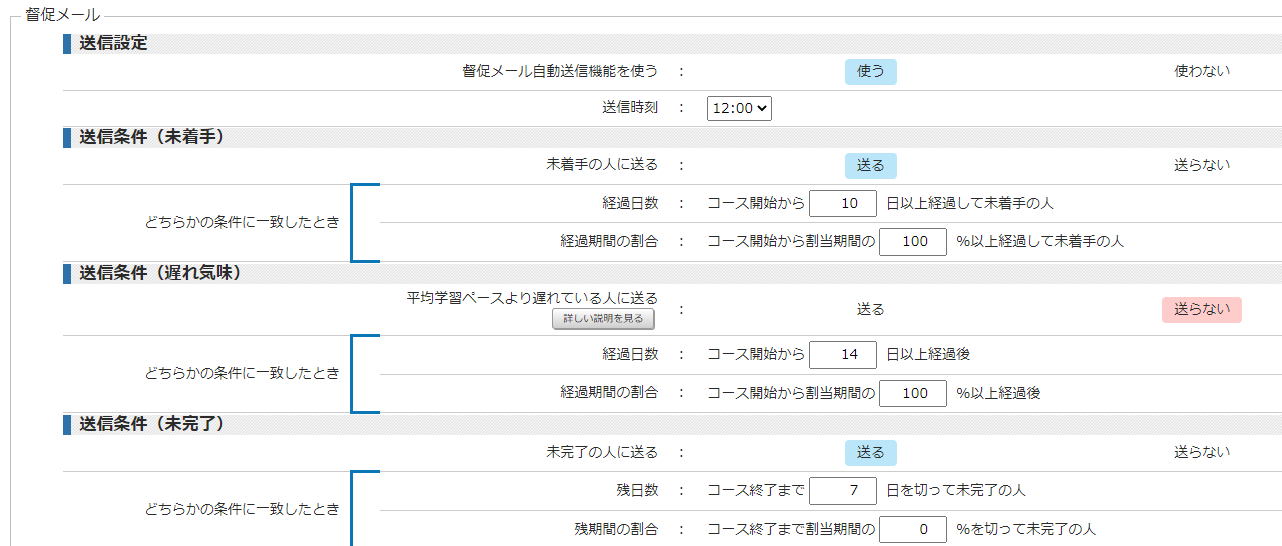
Task: Select 送る for people behind average pace
Action: (x=870, y=310)
